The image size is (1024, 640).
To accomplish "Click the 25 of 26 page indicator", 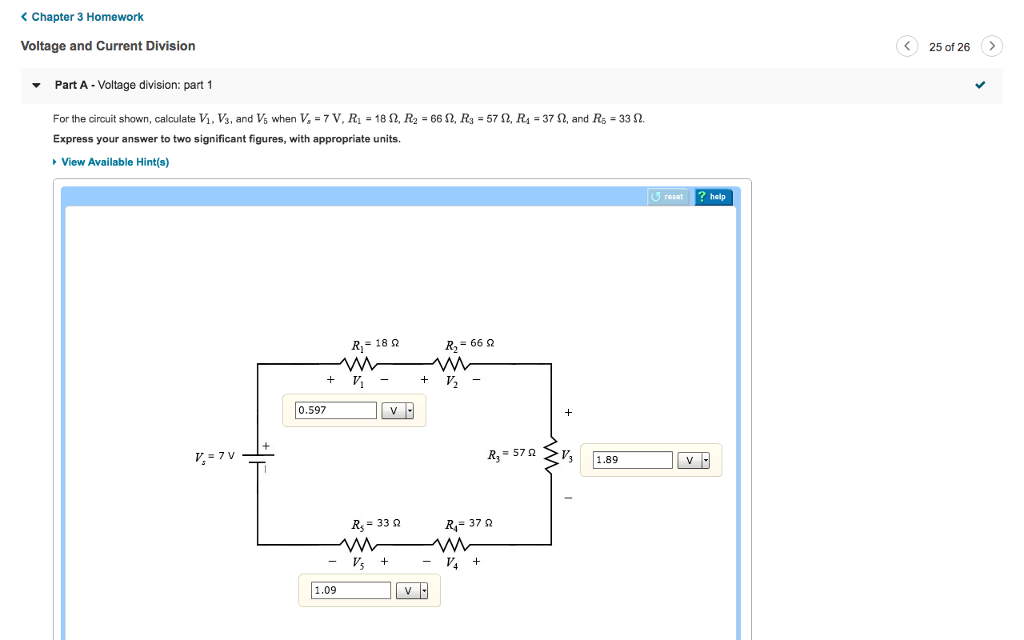I will pyautogui.click(x=949, y=46).
